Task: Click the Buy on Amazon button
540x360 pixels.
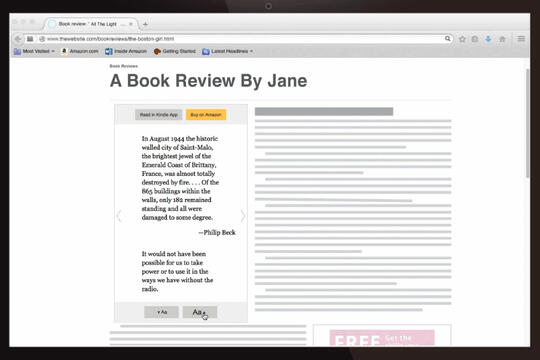Action: click(x=206, y=115)
